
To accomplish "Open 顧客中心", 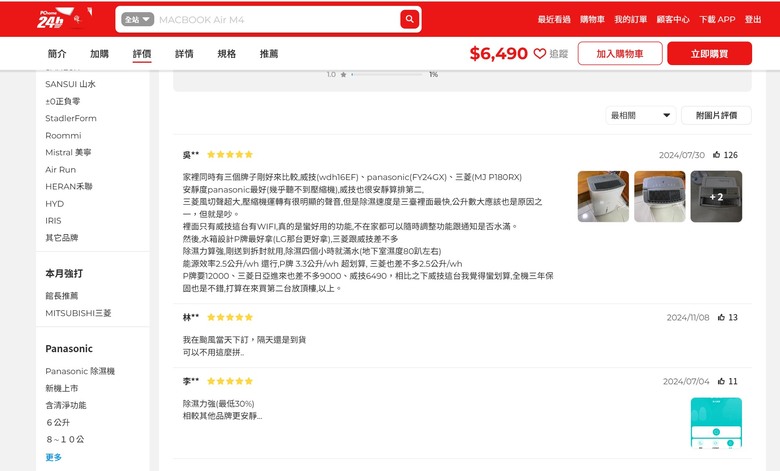I will pos(673,19).
